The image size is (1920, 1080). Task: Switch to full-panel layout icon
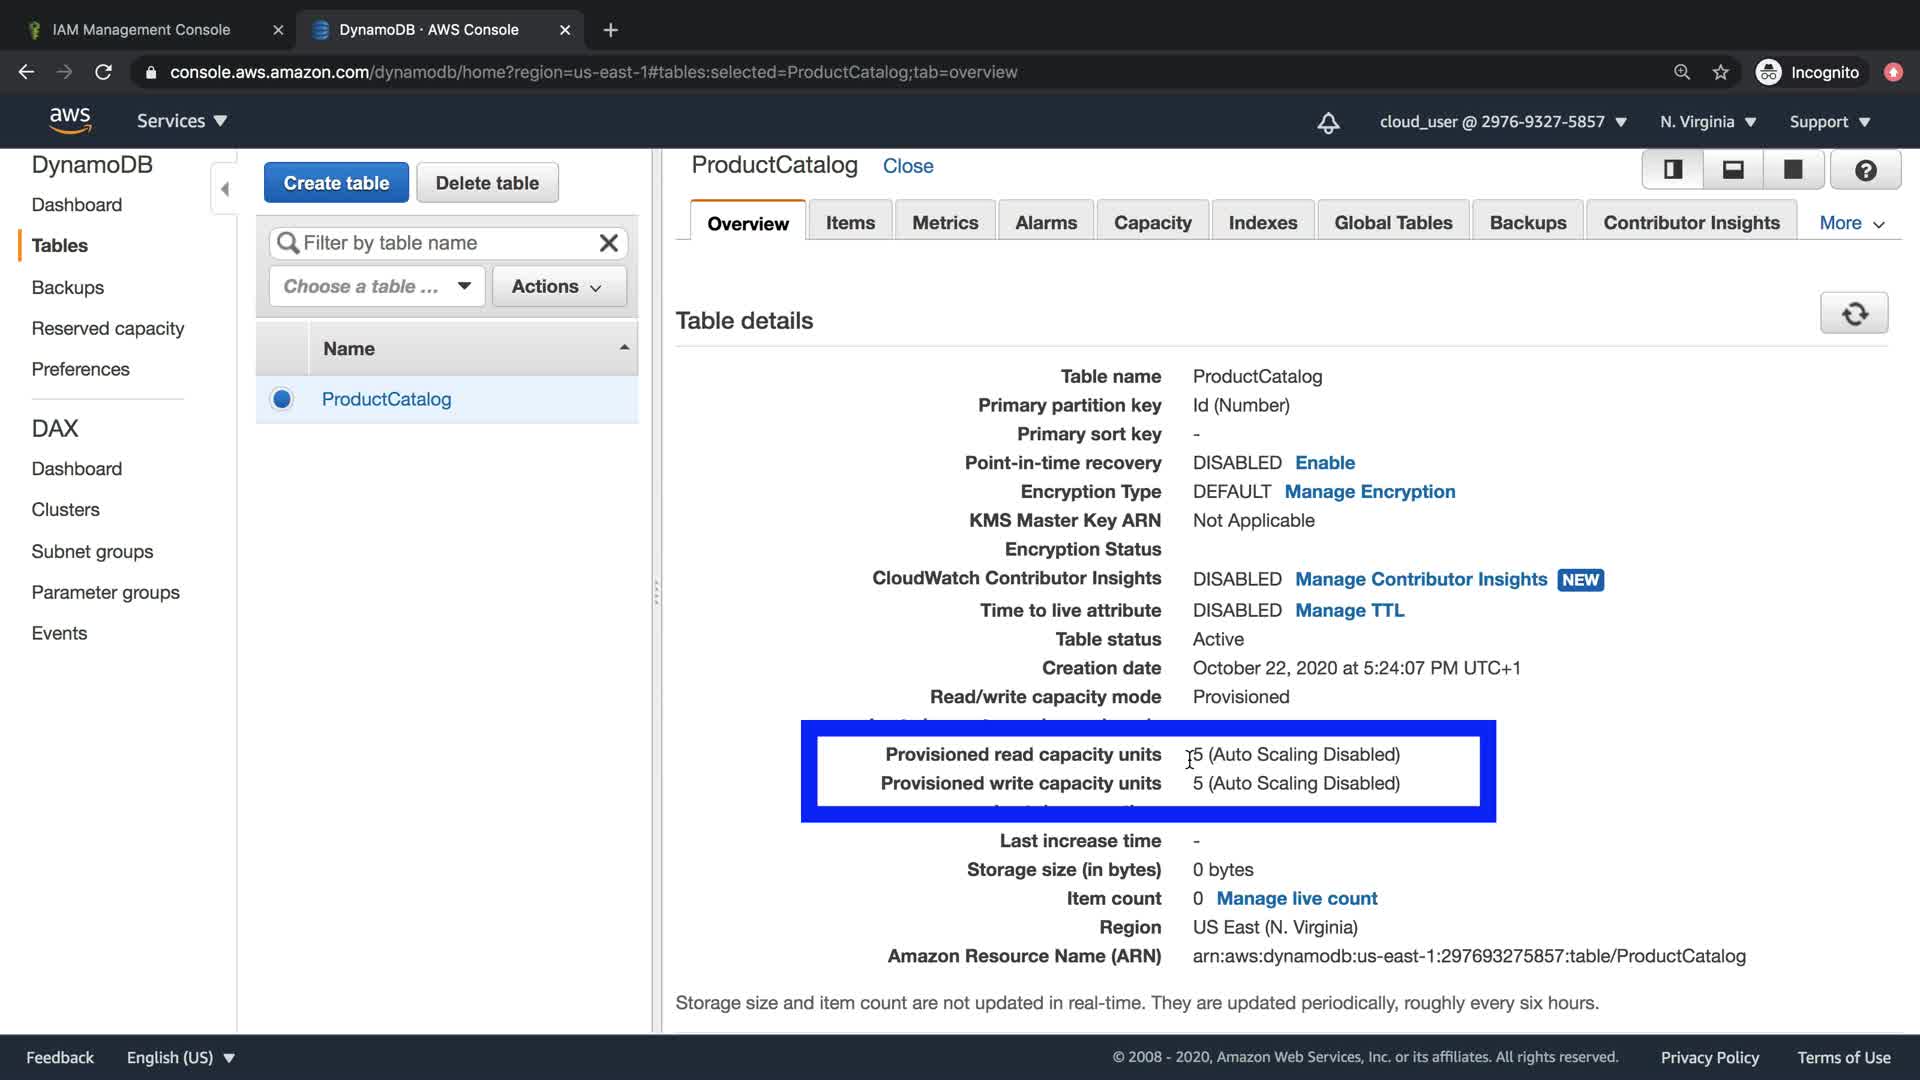(x=1793, y=170)
